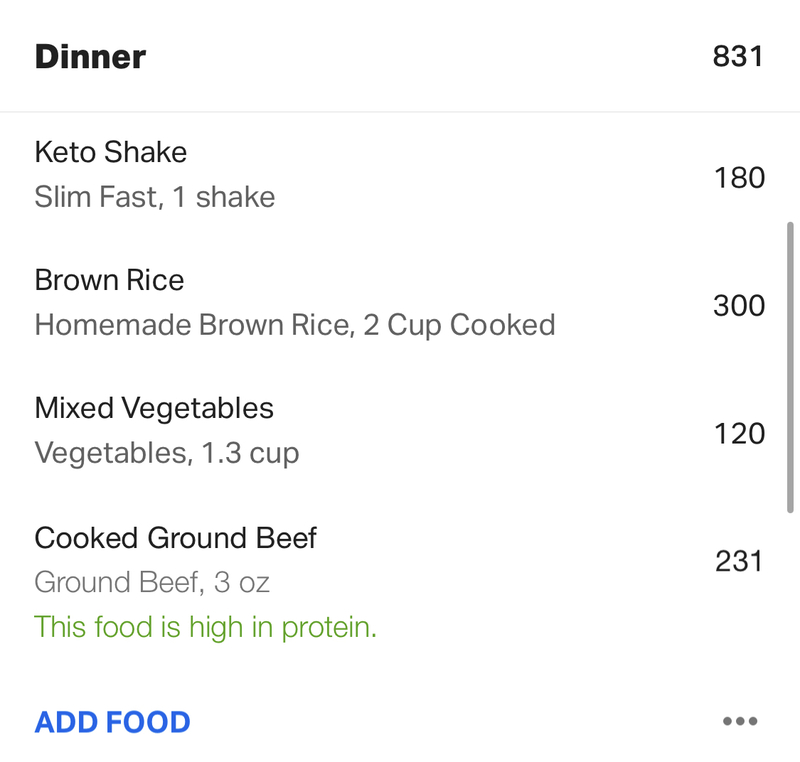Viewport: 800px width, 762px height.
Task: Tap the 120 calories value for Mixed Vegetables
Action: pyautogui.click(x=739, y=434)
